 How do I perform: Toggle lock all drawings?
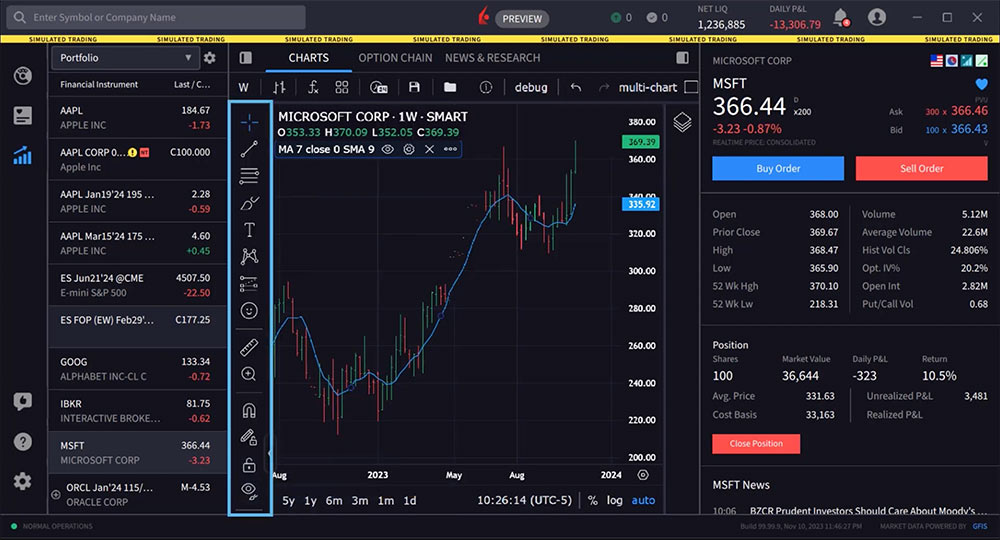[249, 464]
